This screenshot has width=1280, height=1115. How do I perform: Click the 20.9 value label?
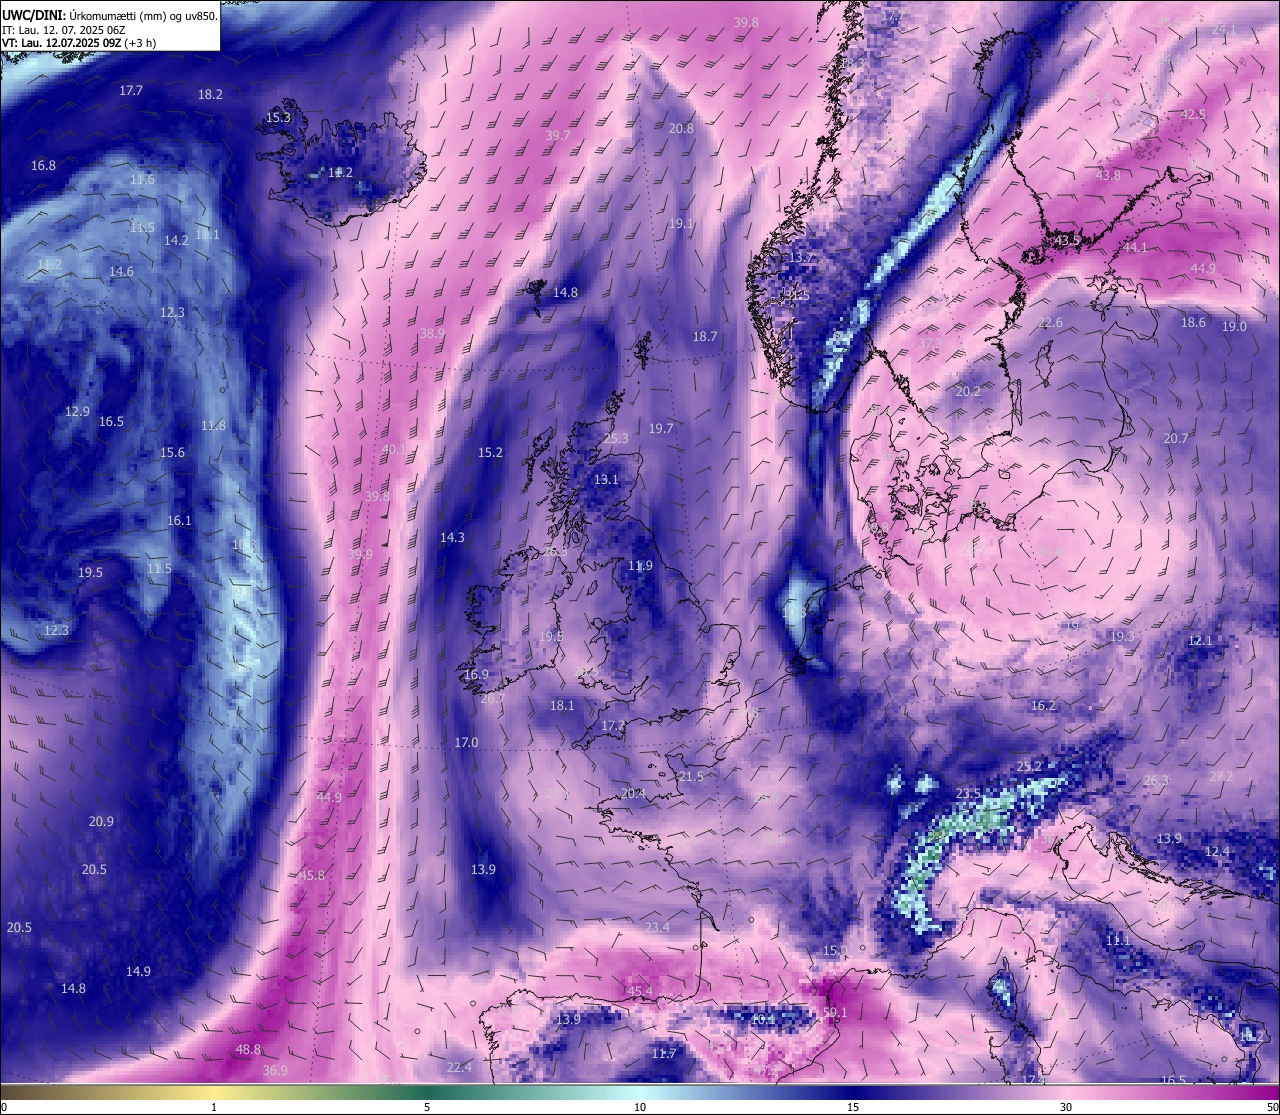[101, 821]
